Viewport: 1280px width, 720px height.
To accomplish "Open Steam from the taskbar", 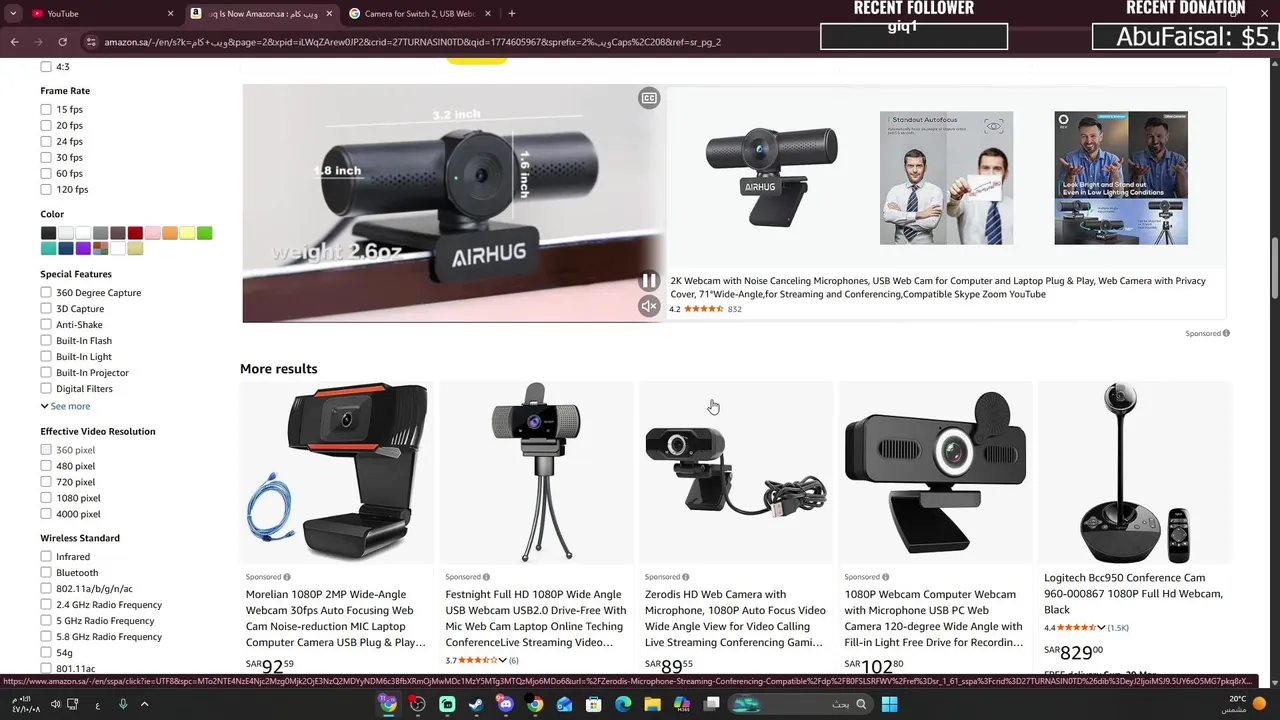I will point(476,704).
